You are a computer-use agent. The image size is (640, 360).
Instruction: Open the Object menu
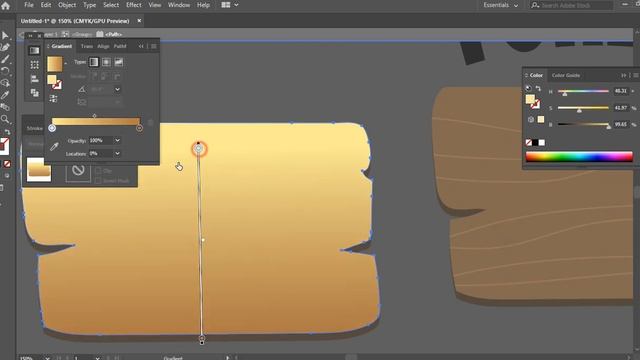tap(67, 5)
